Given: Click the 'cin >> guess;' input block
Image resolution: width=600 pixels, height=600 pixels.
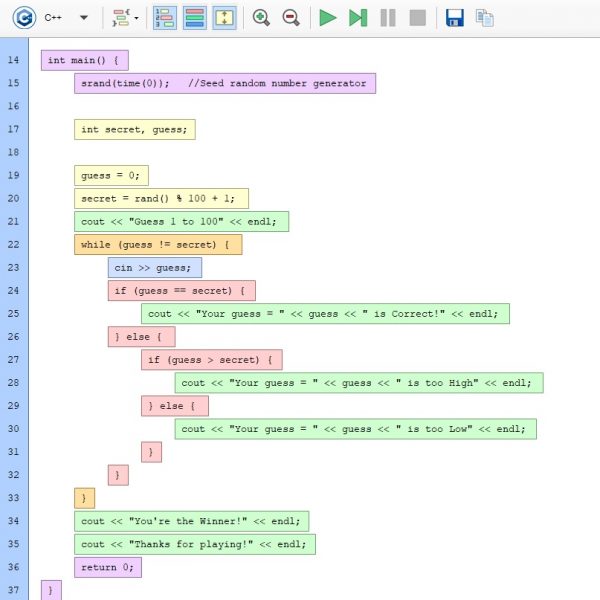Looking at the screenshot, I should click(x=155, y=267).
